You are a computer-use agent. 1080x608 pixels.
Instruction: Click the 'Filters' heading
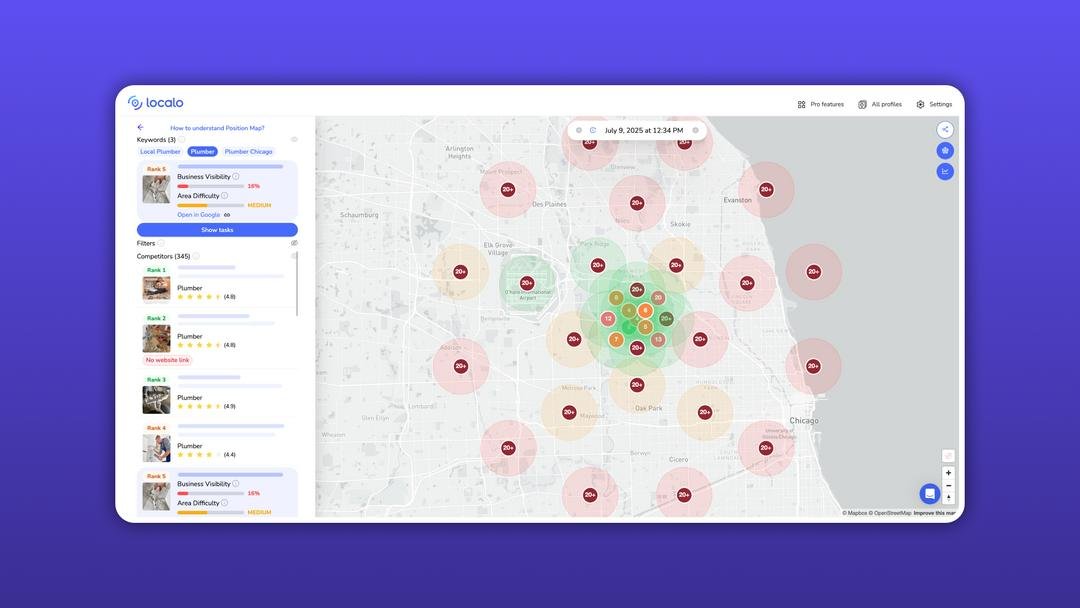tap(145, 243)
